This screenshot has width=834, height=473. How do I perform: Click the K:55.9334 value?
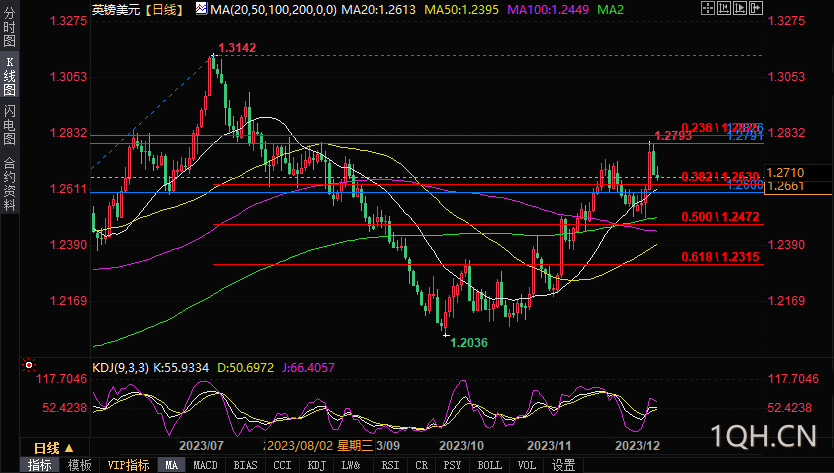(181, 368)
